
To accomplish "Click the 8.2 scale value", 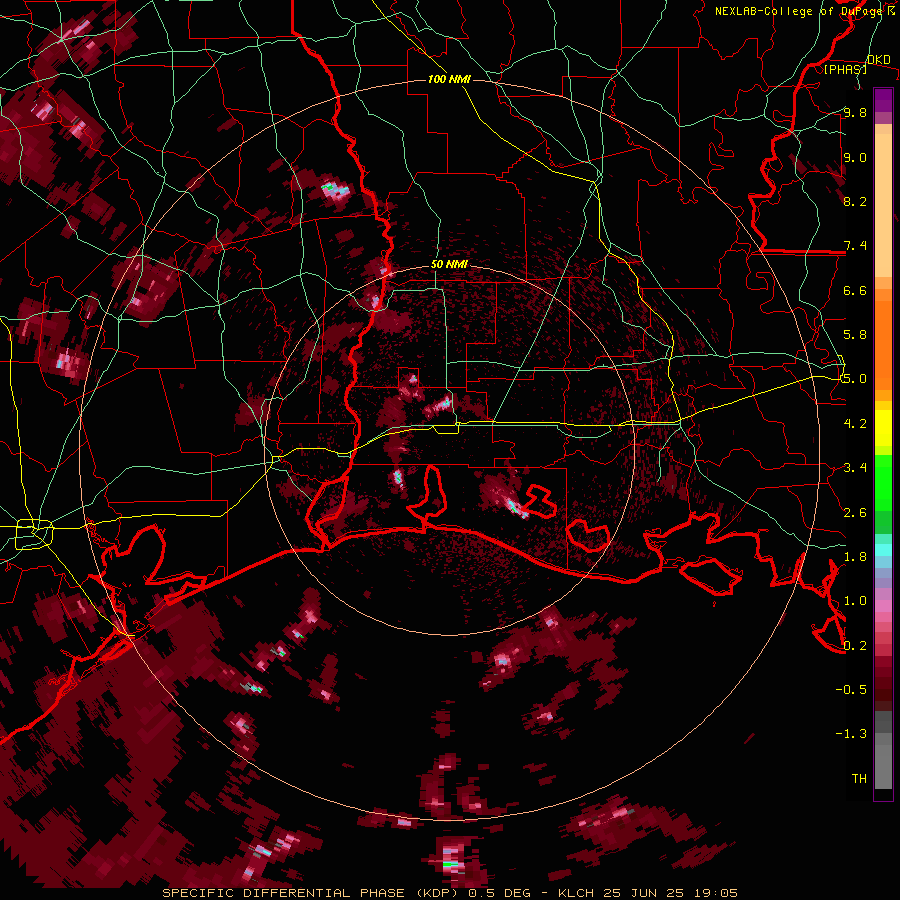I will pyautogui.click(x=855, y=201).
